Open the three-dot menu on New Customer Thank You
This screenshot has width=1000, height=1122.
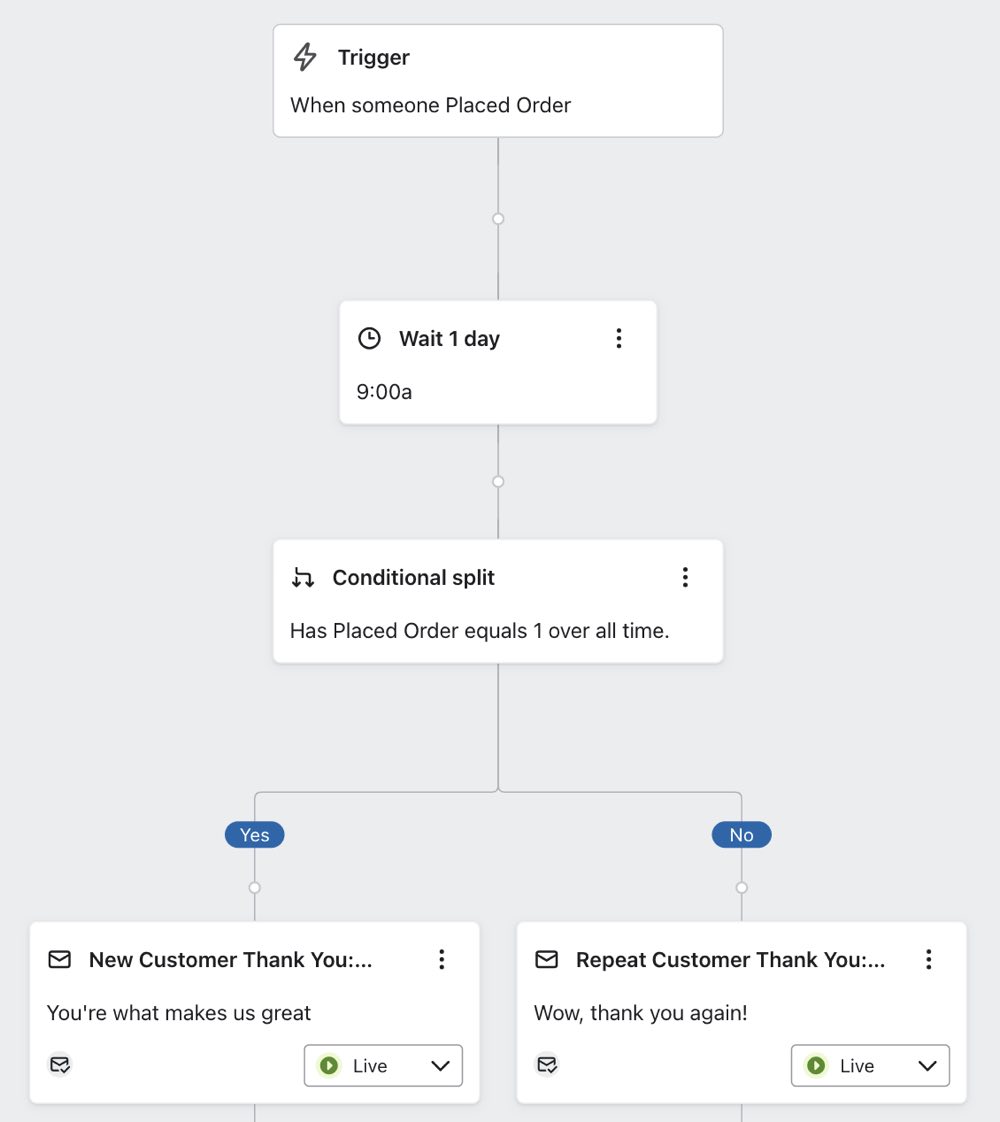tap(441, 959)
